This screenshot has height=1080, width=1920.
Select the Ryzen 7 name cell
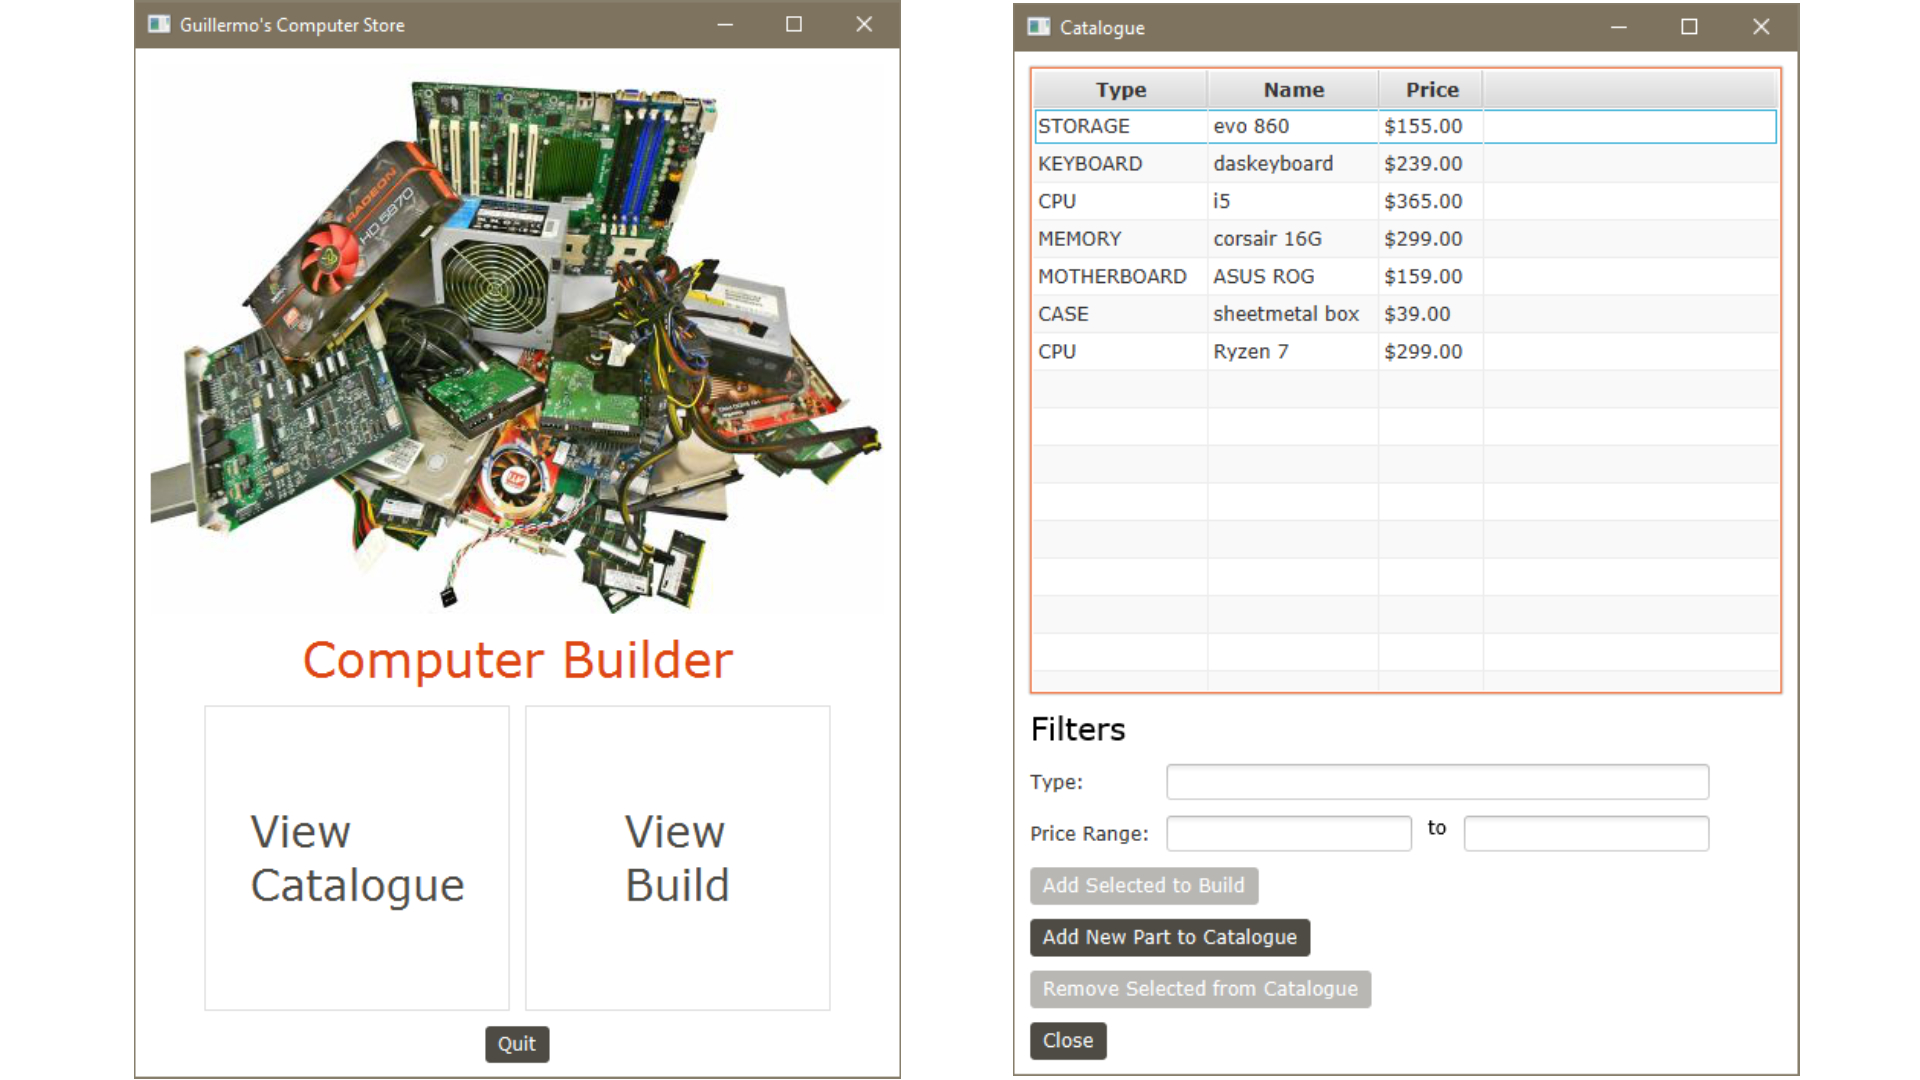coord(1293,352)
